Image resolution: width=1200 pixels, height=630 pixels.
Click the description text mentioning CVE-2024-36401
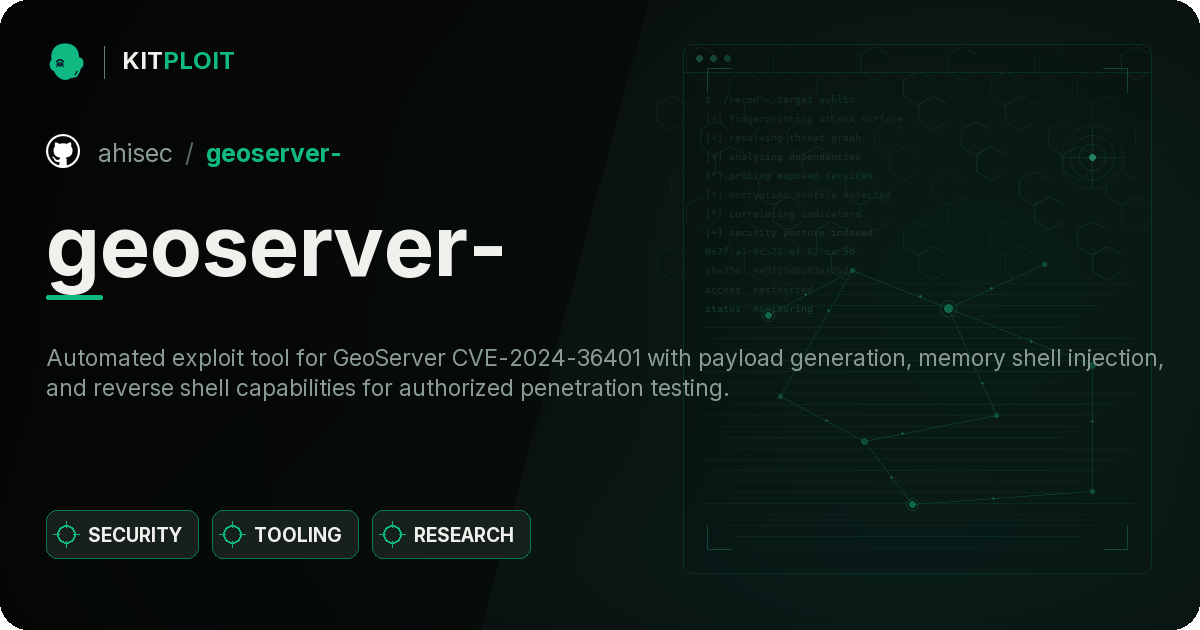tap(605, 373)
